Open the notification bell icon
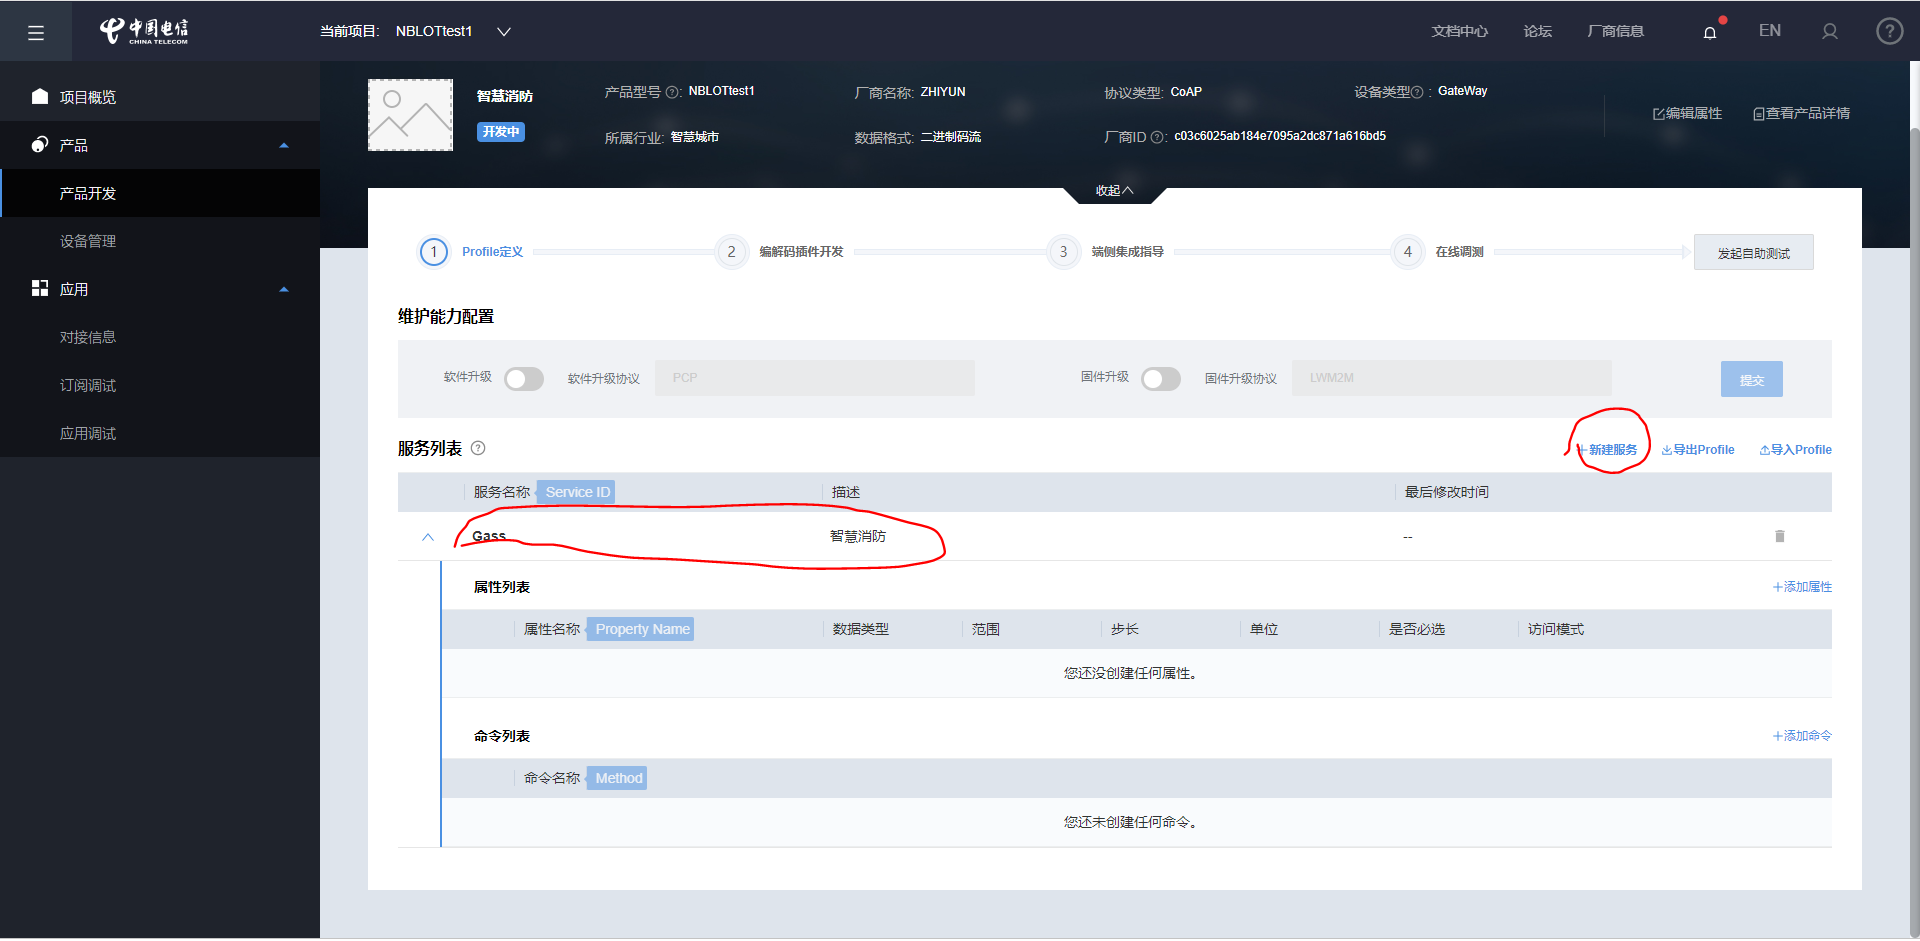The width and height of the screenshot is (1920, 941). 1710,32
